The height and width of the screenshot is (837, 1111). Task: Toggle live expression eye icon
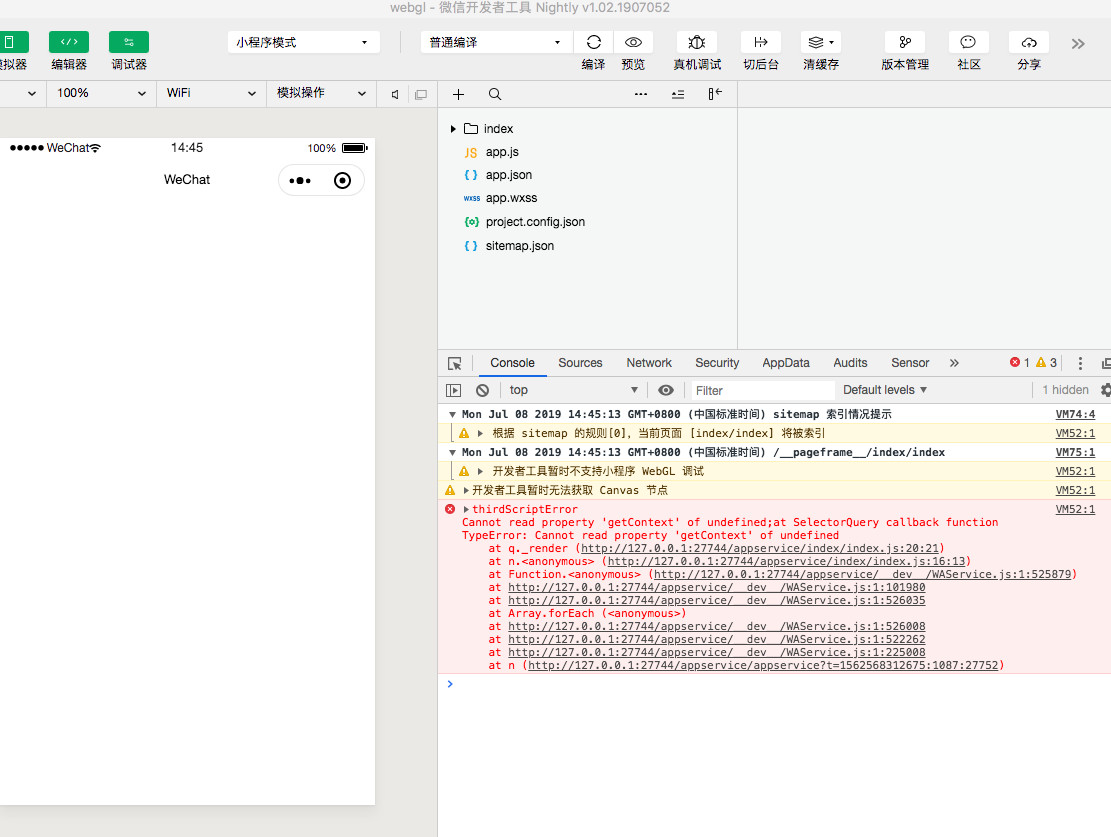pos(666,390)
